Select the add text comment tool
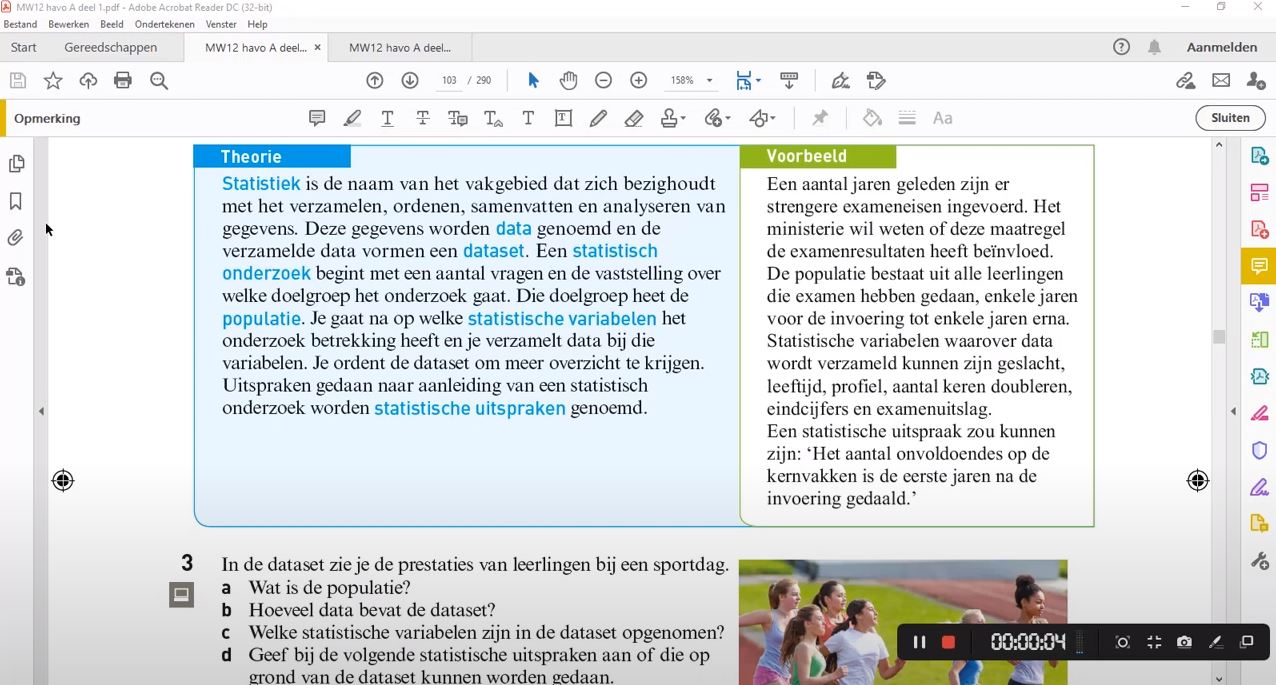Screen dimensions: 1276x685 528,118
